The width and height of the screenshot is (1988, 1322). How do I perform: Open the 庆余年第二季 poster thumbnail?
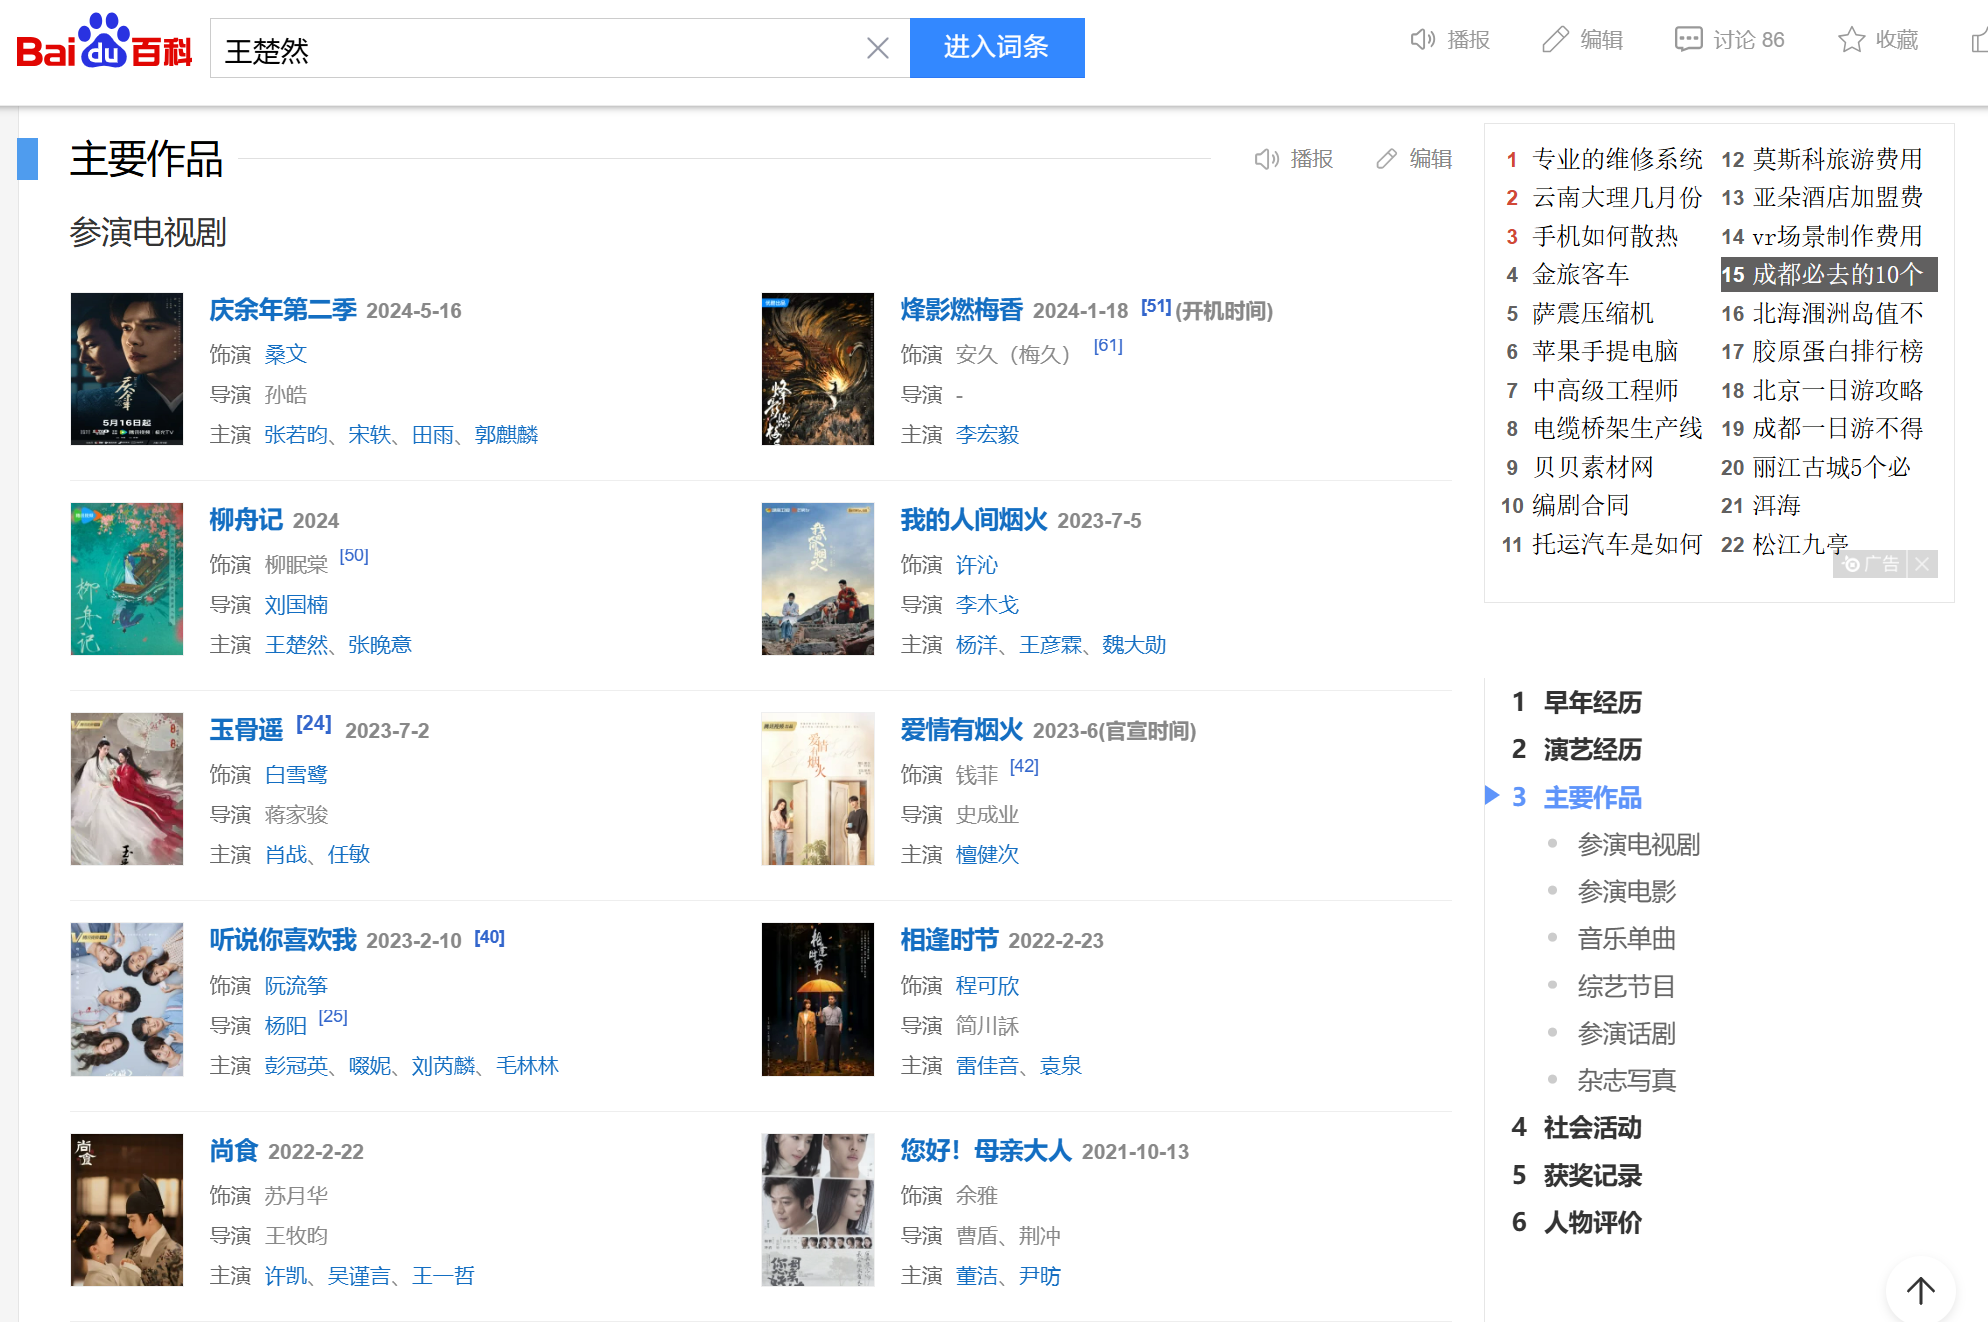(x=127, y=369)
